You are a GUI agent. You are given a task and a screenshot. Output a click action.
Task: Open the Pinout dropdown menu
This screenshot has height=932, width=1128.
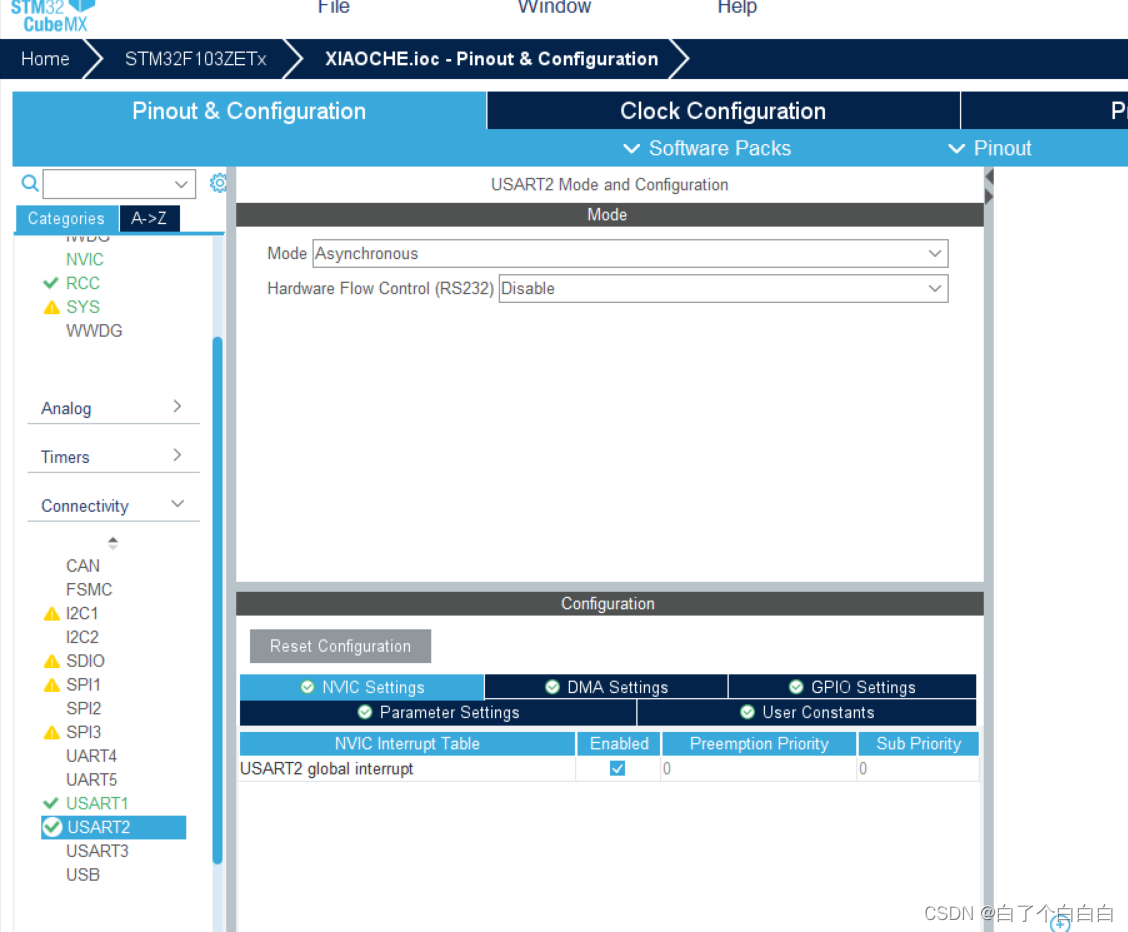click(990, 148)
